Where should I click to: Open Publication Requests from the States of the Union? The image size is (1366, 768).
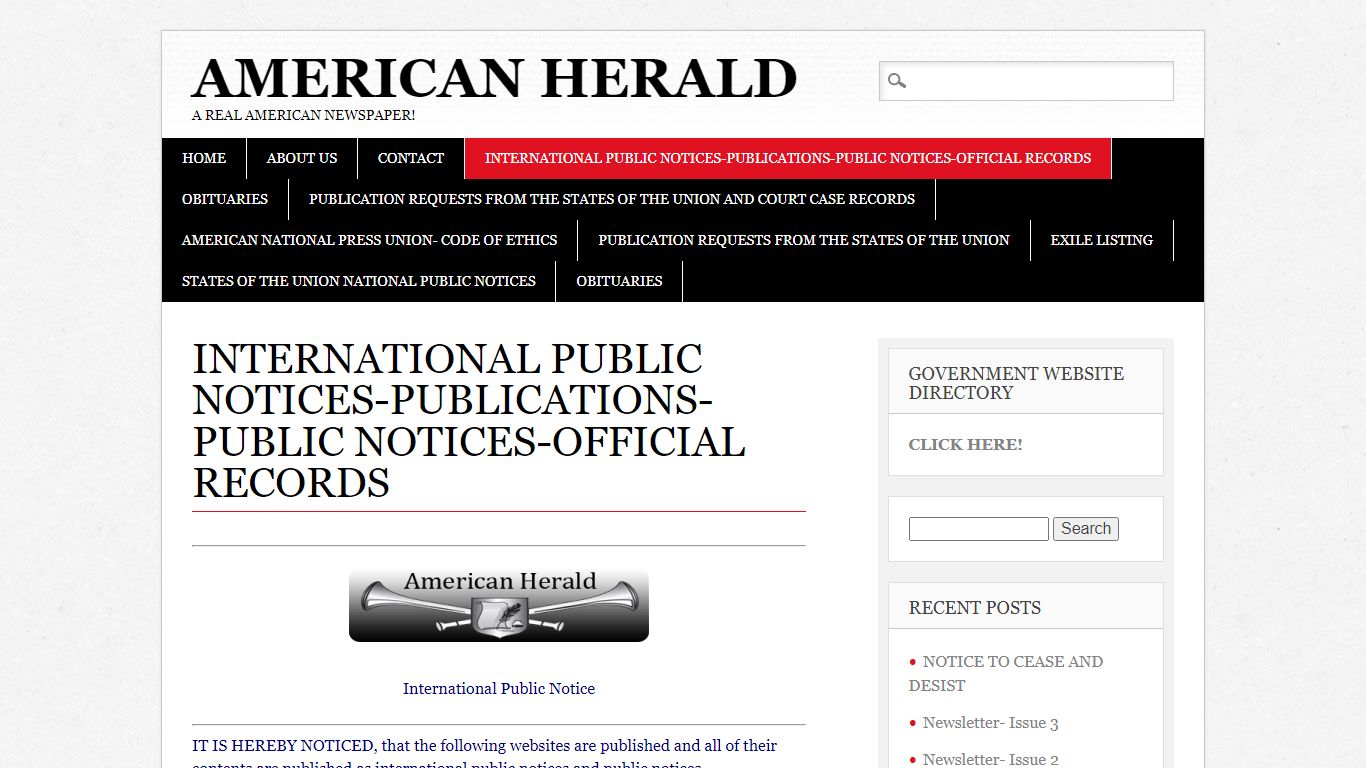[804, 240]
